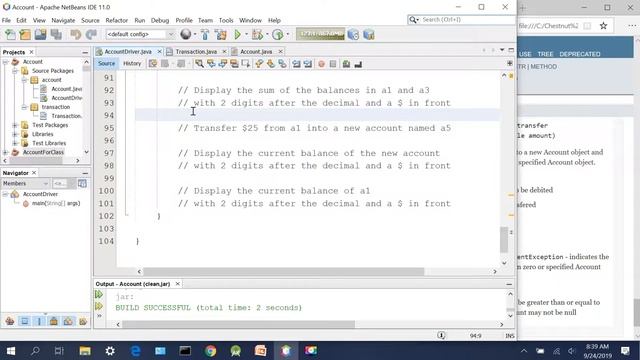This screenshot has width=640, height=360.
Task: Click the Navigator filter icon beside Members
Action: point(82,183)
